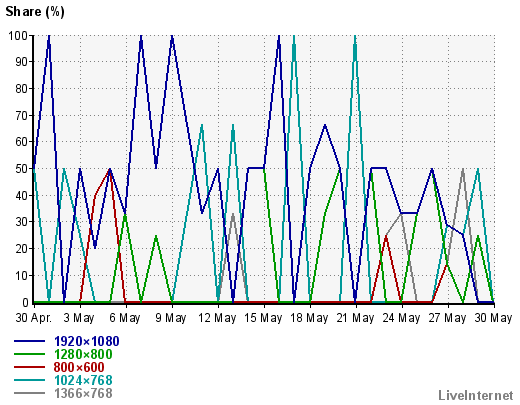
Task: Click the 9 May date axis label
Action: (171, 318)
